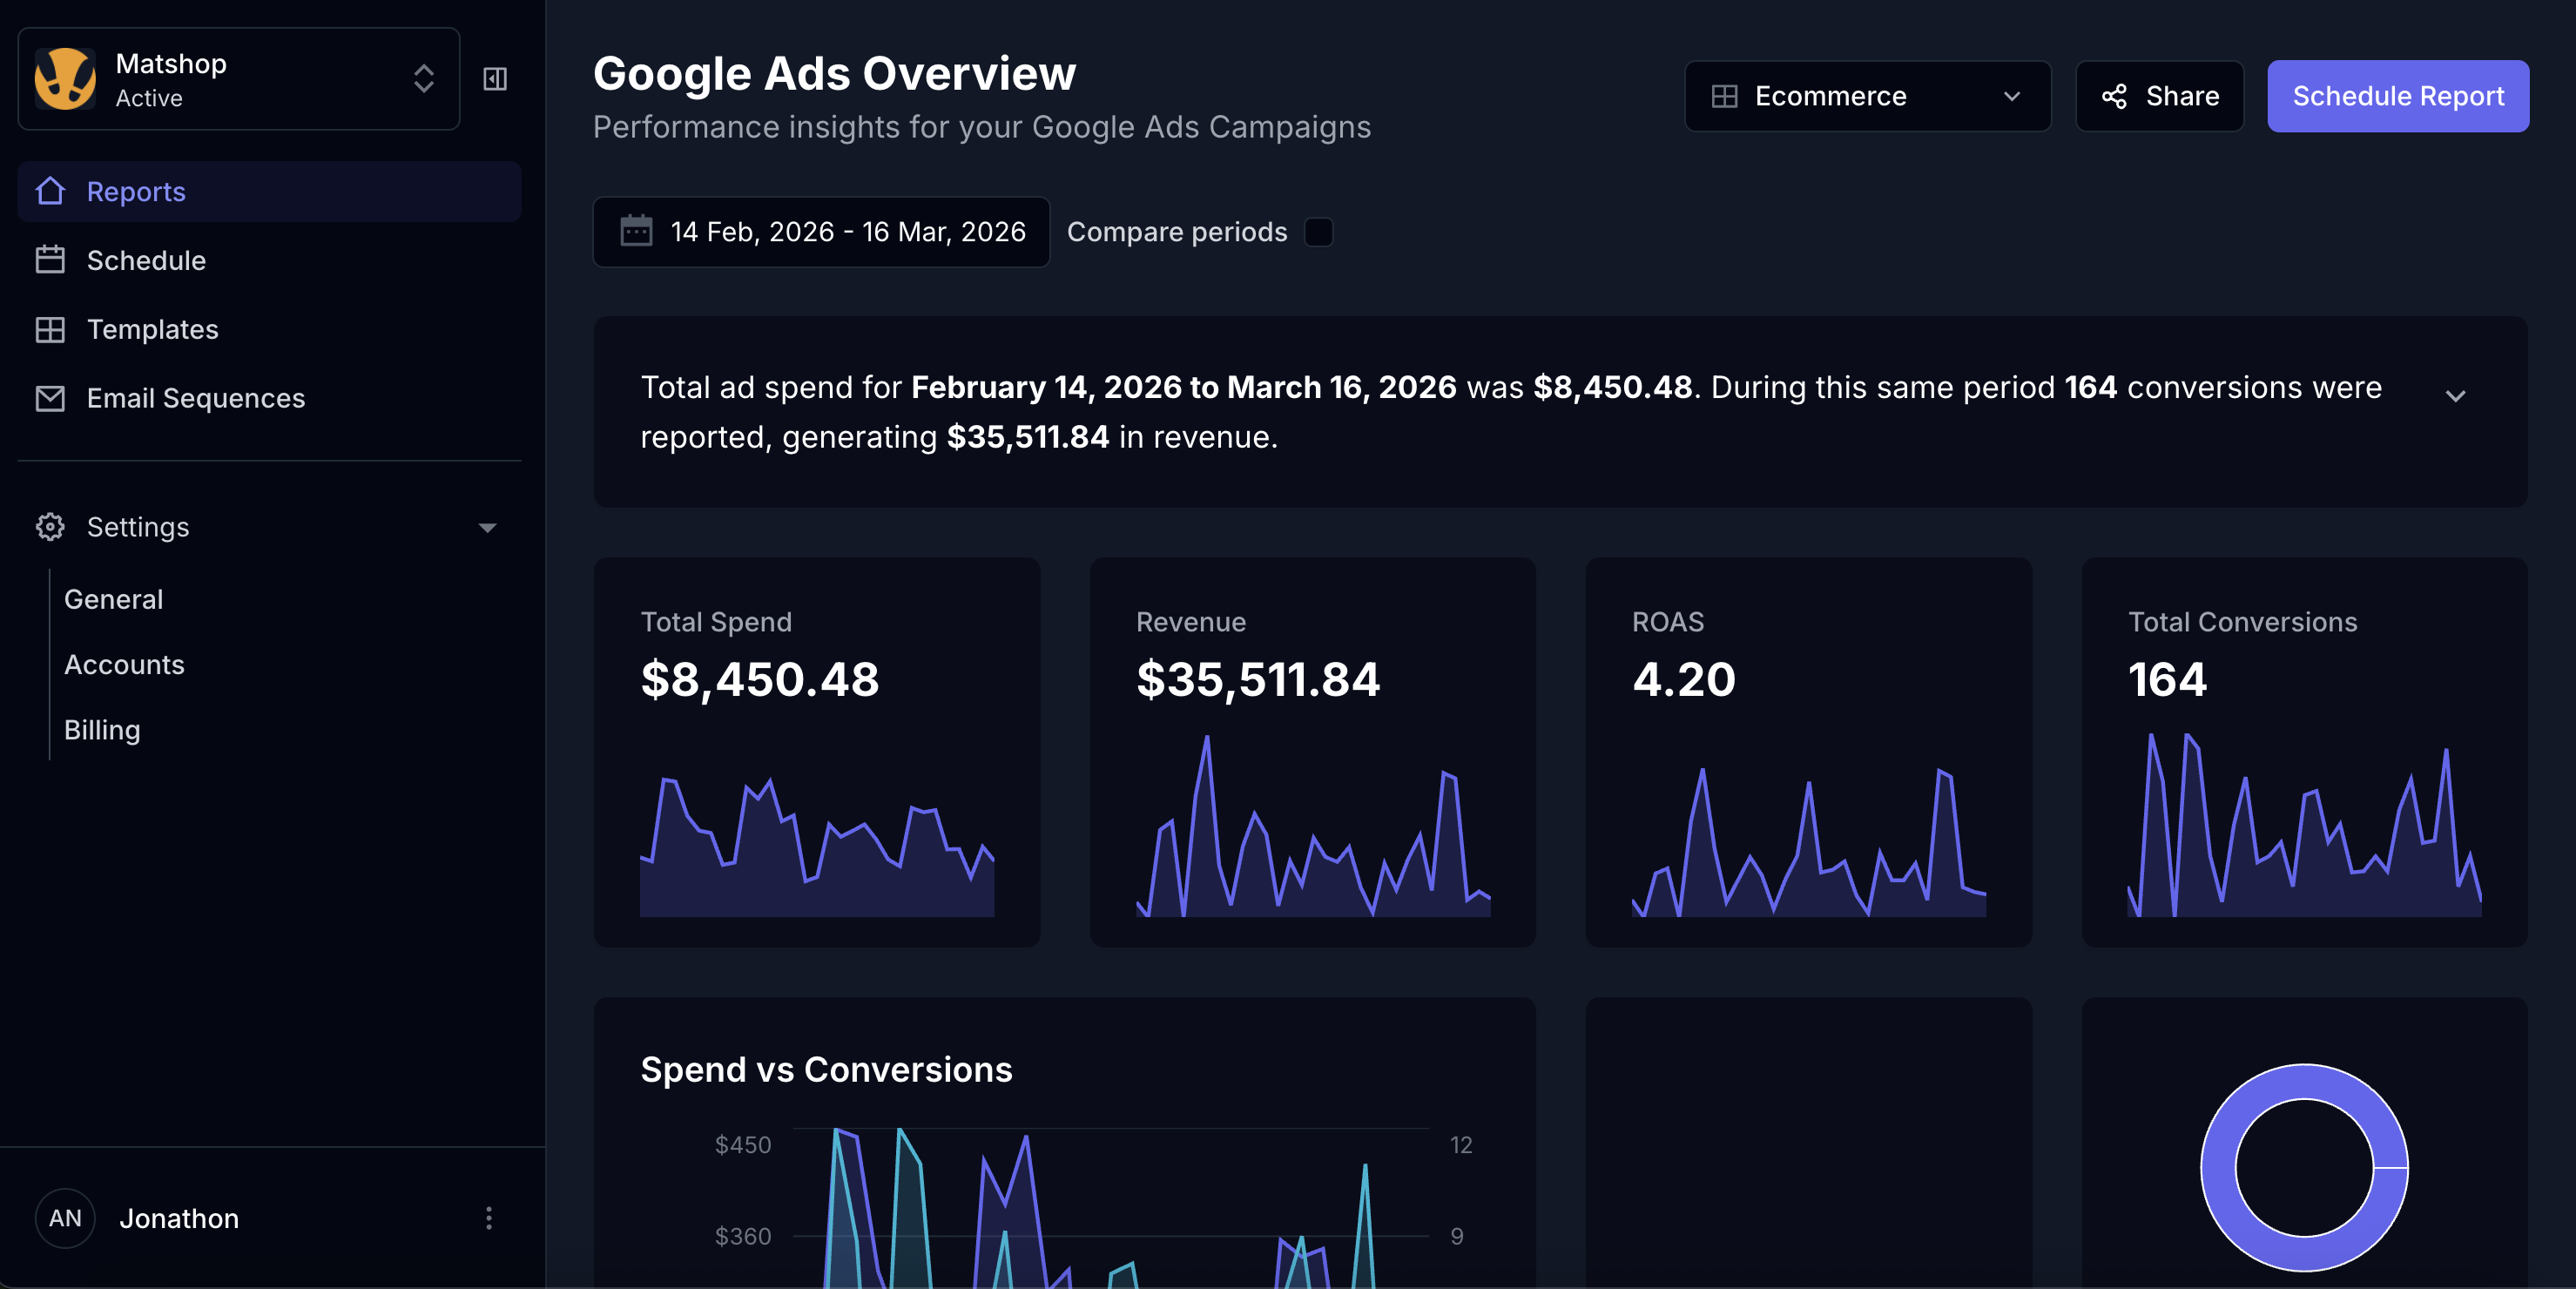This screenshot has height=1289, width=2576.
Task: Click the sidebar collapse panel icon
Action: click(495, 79)
